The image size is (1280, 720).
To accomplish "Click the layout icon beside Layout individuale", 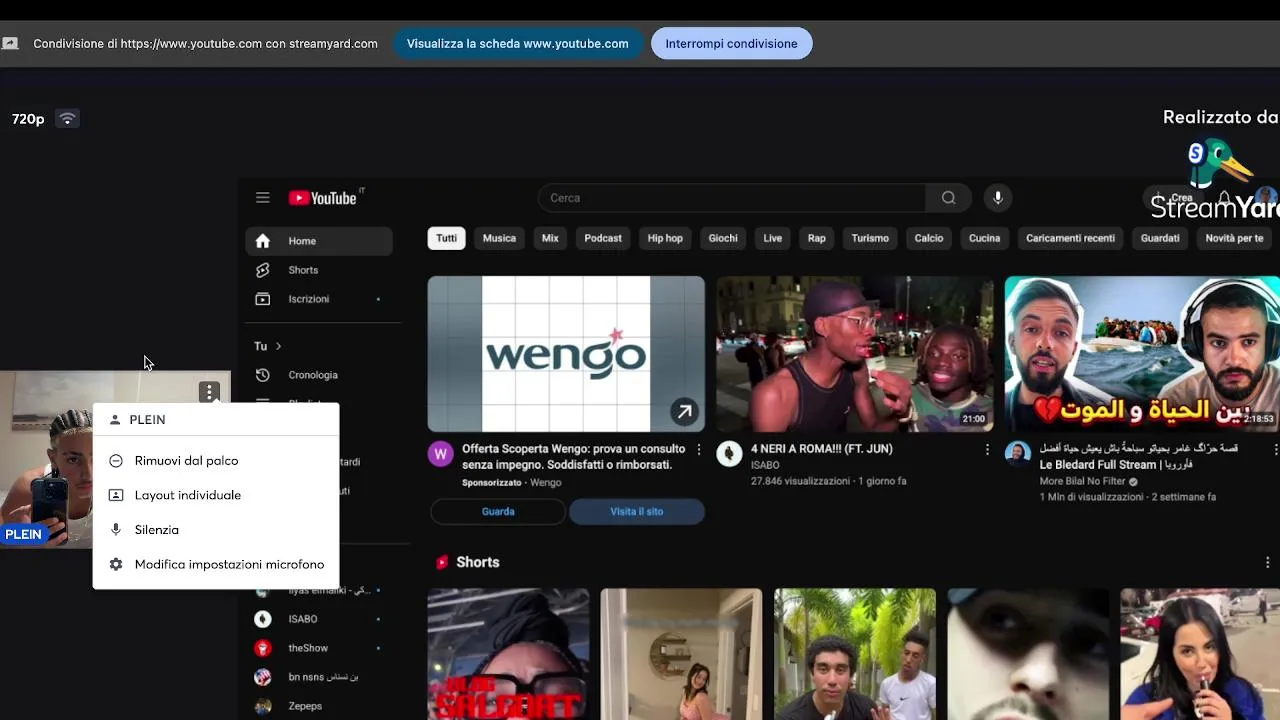I will pos(116,495).
